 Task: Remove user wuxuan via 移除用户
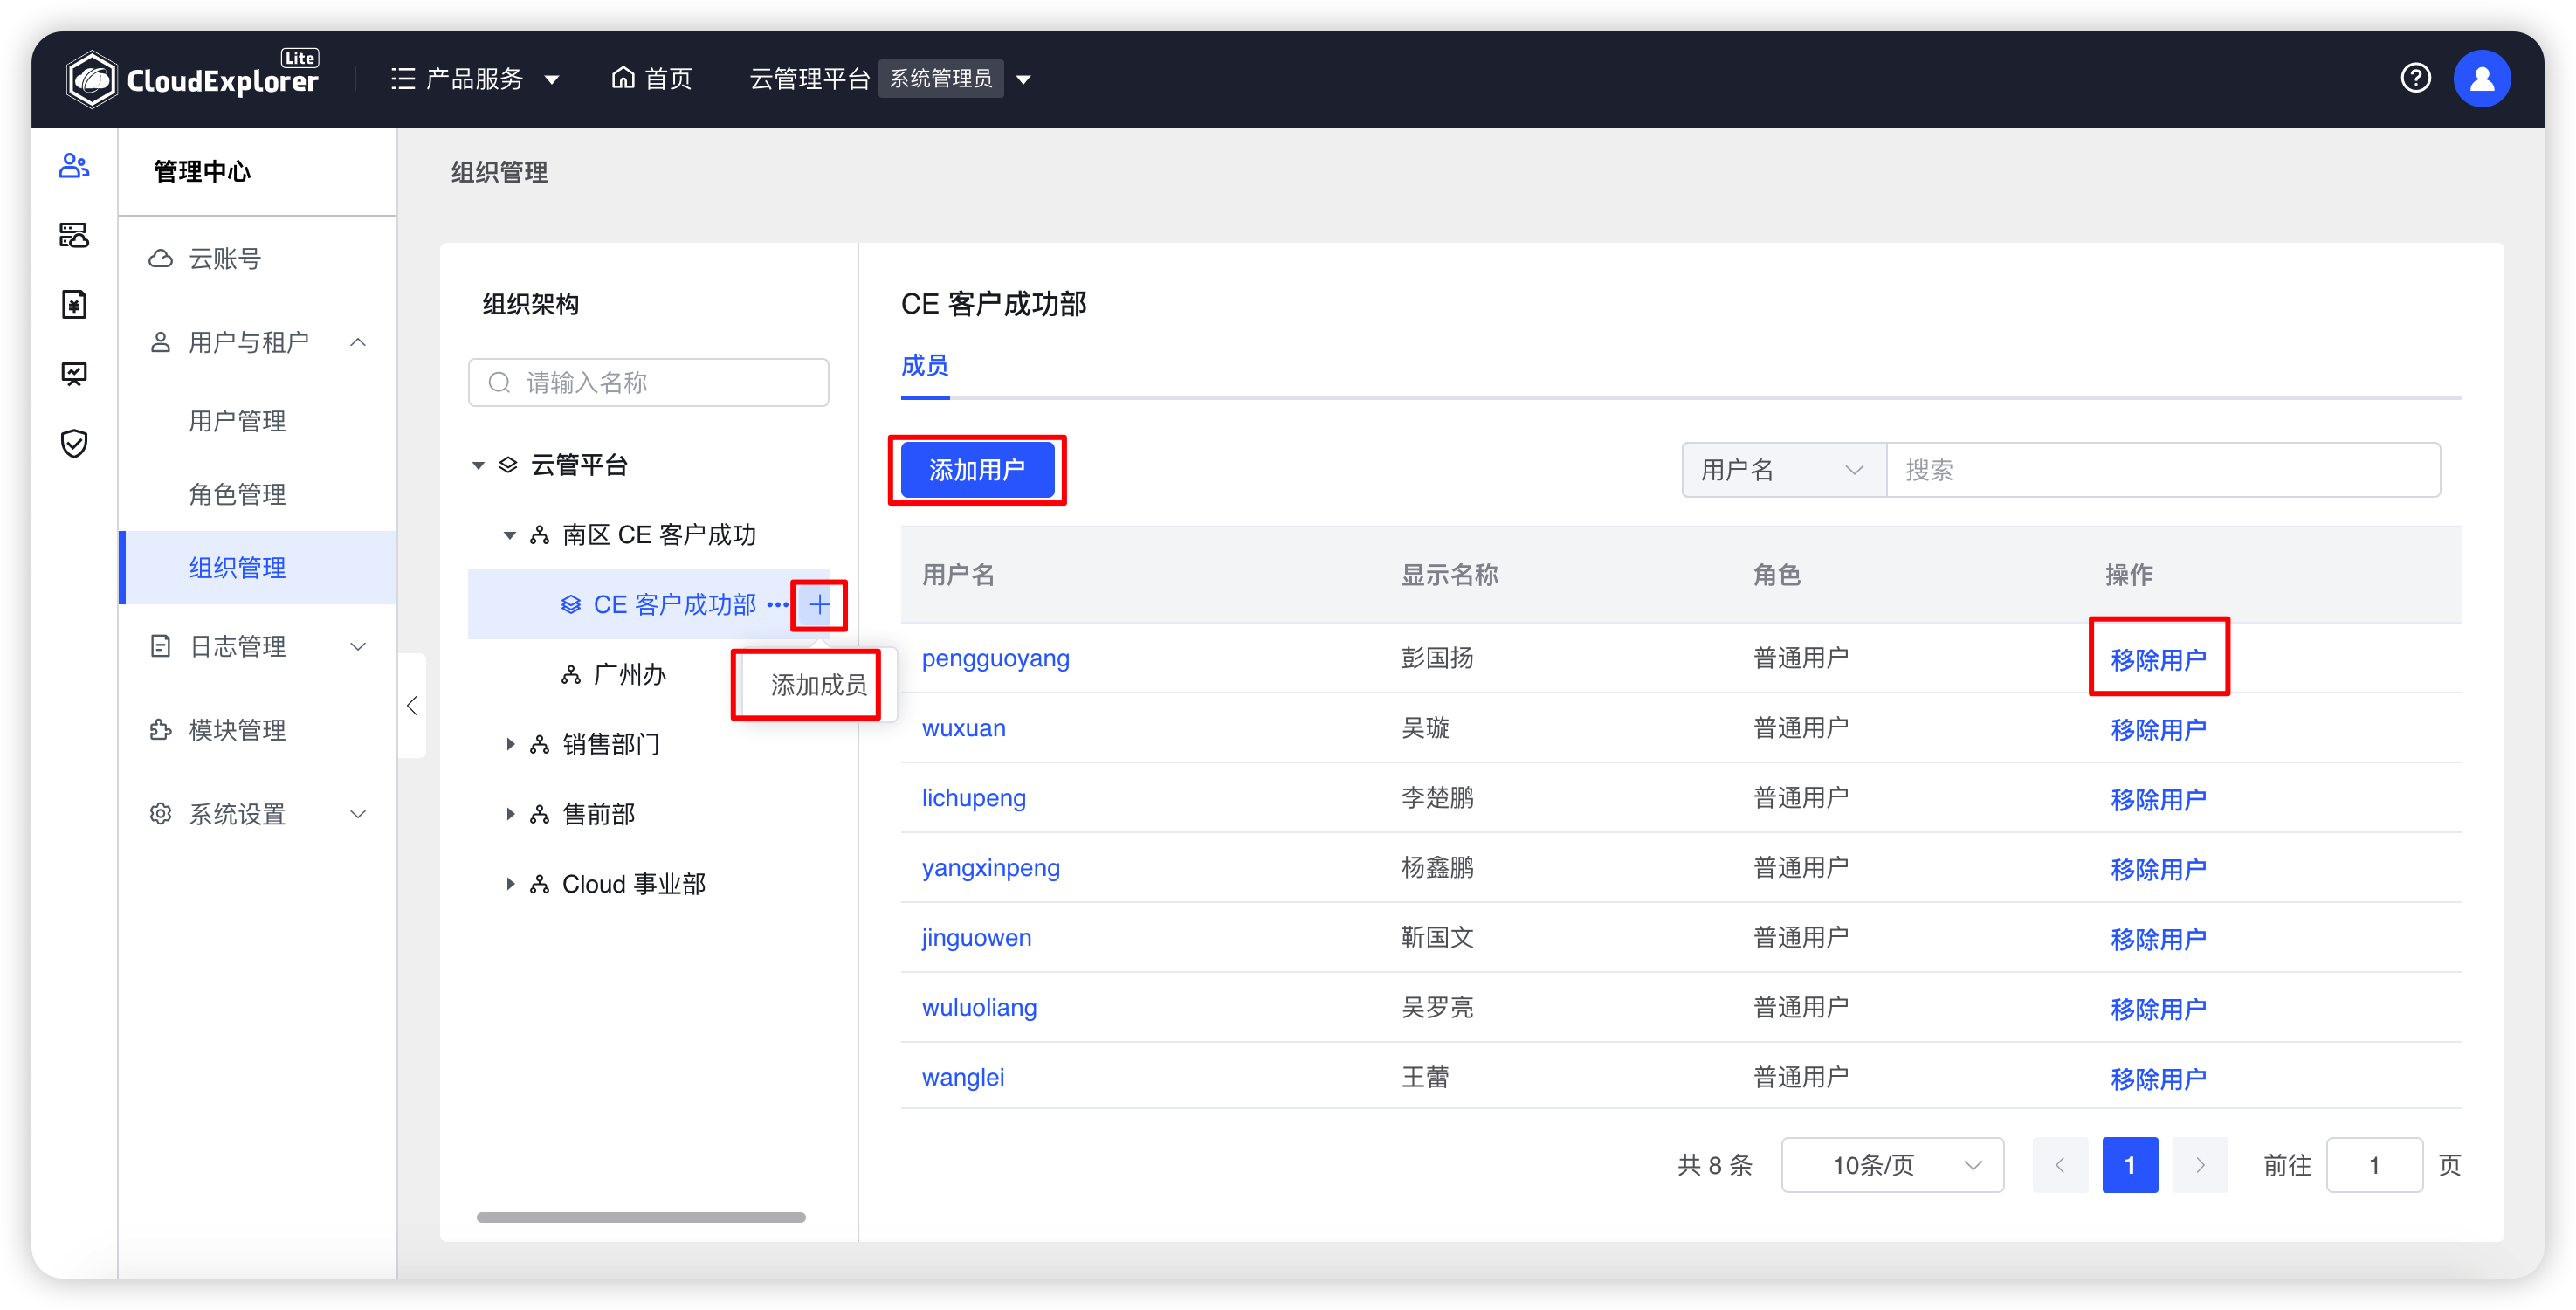coord(2158,730)
